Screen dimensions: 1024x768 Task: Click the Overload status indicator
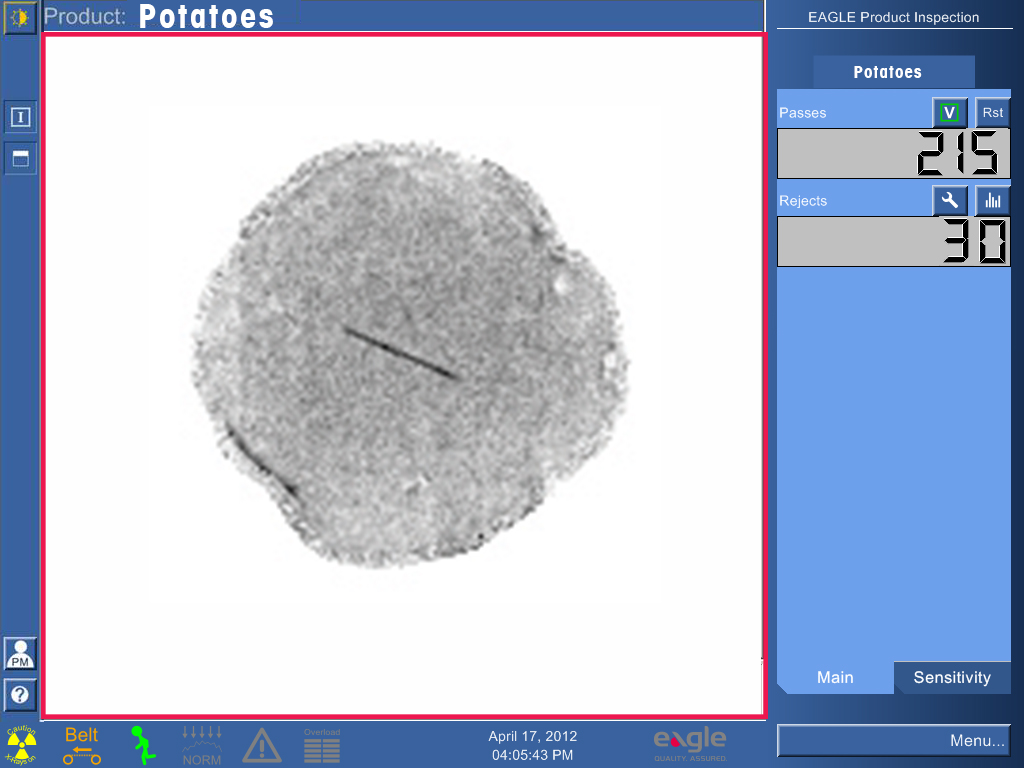322,746
